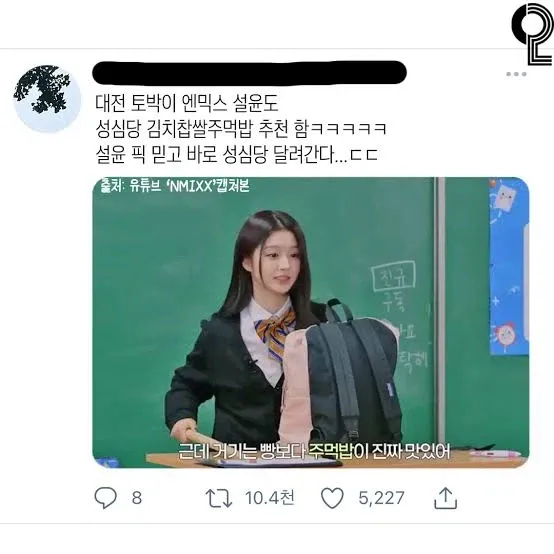Viewport: 554px width, 554px height.
Task: Open the reply speech bubble icon
Action: [x=106, y=498]
